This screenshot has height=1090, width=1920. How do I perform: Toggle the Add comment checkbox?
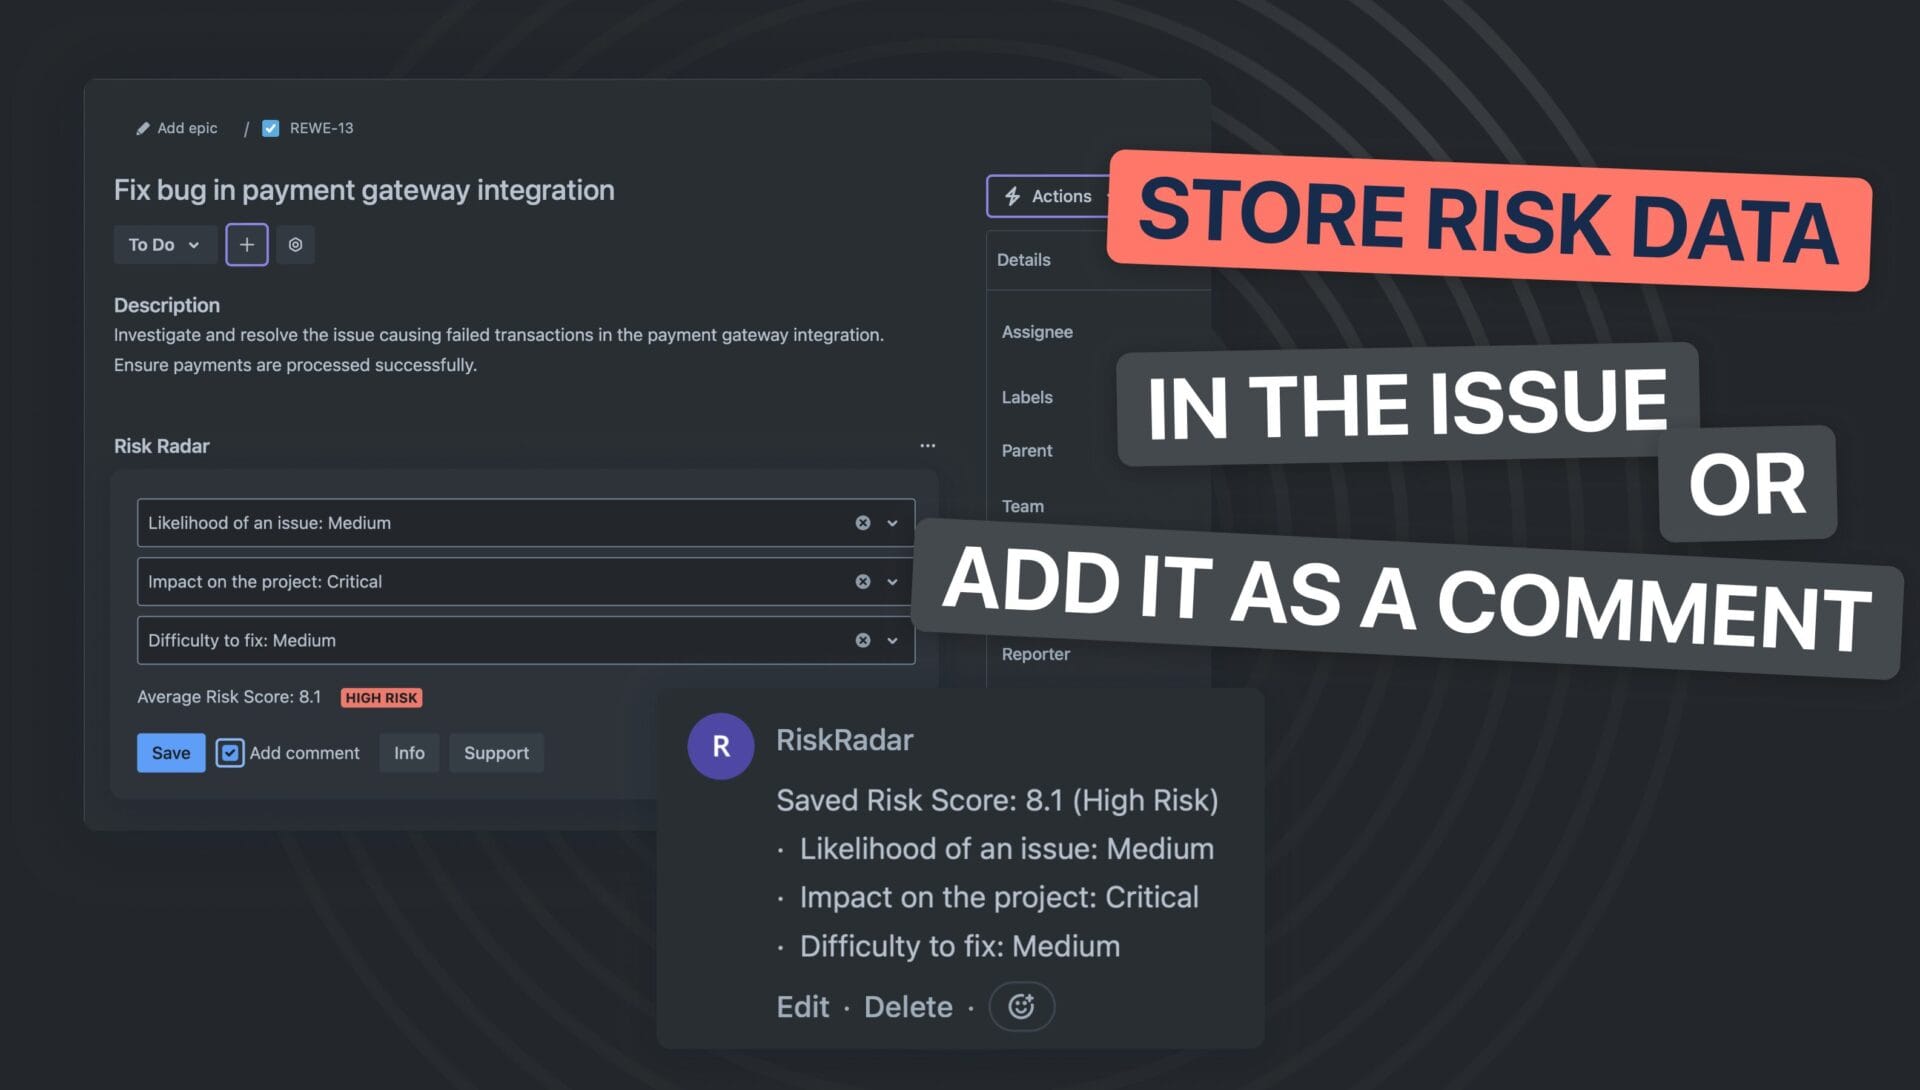click(230, 753)
